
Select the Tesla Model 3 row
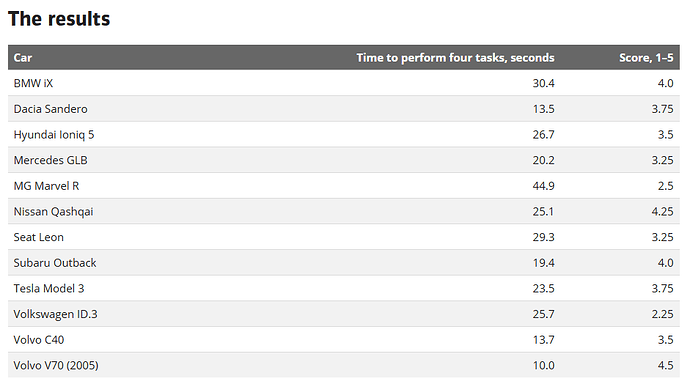pyautogui.click(x=344, y=288)
